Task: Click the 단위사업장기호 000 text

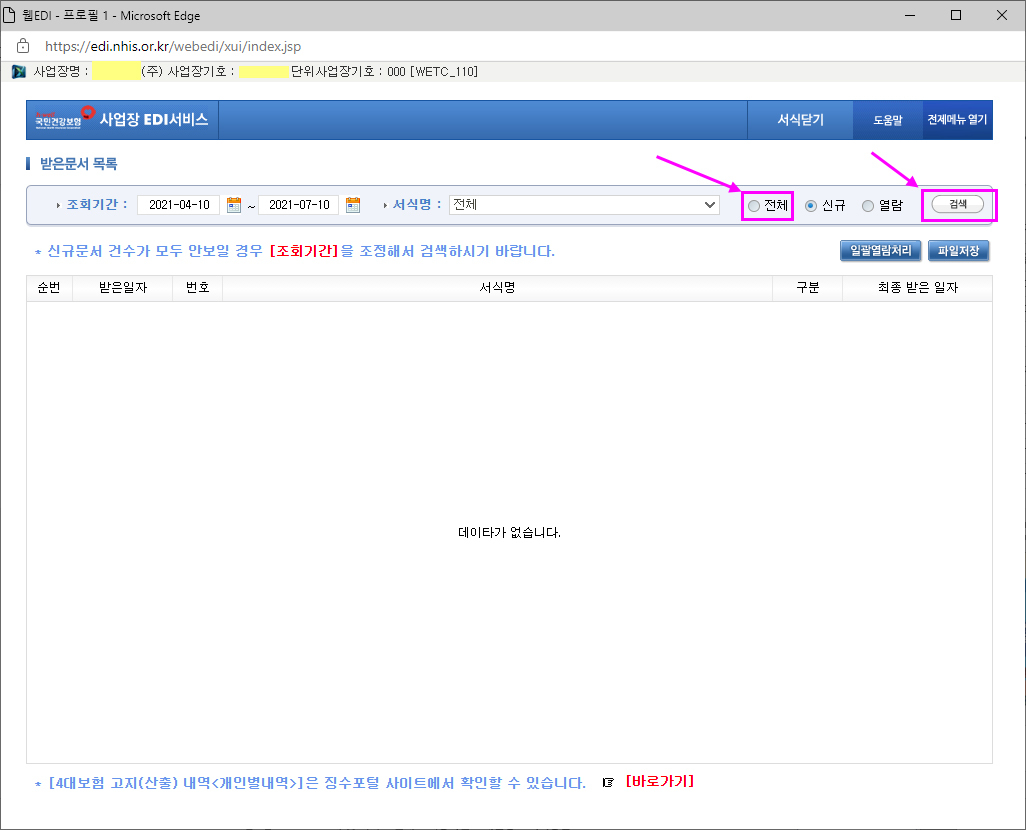Action: pyautogui.click(x=348, y=71)
